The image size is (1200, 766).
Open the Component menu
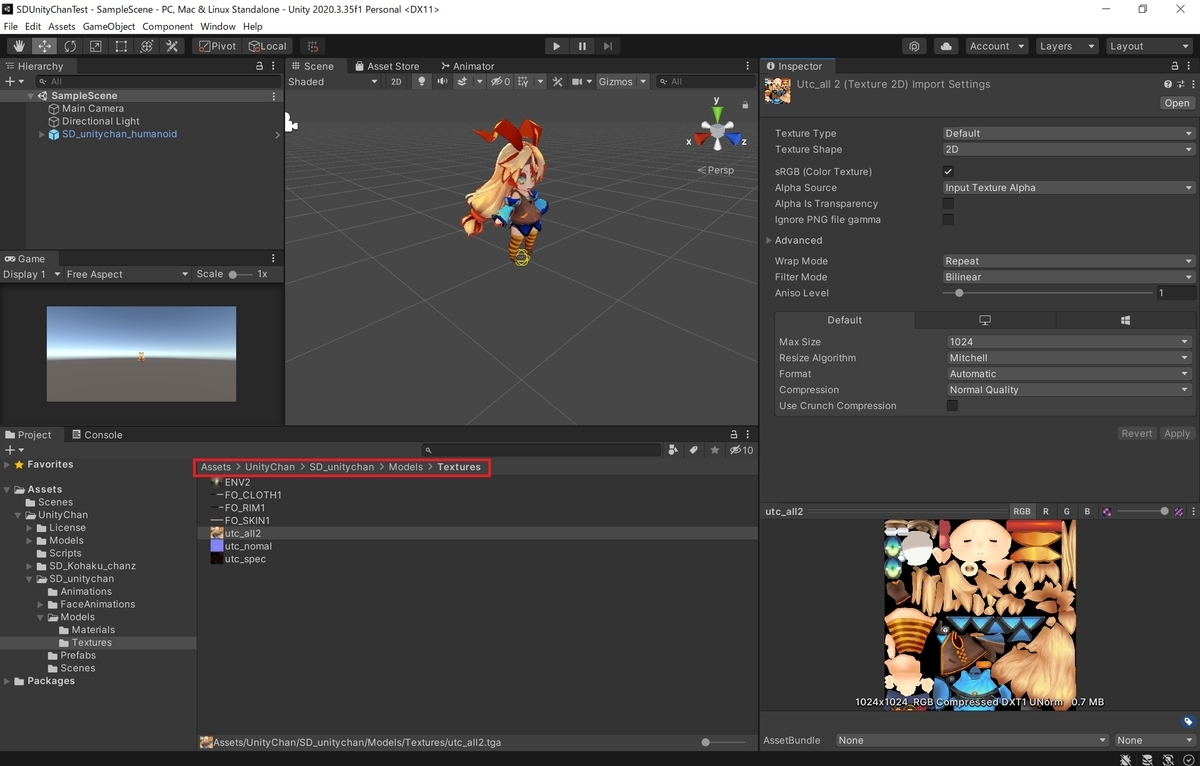point(168,26)
